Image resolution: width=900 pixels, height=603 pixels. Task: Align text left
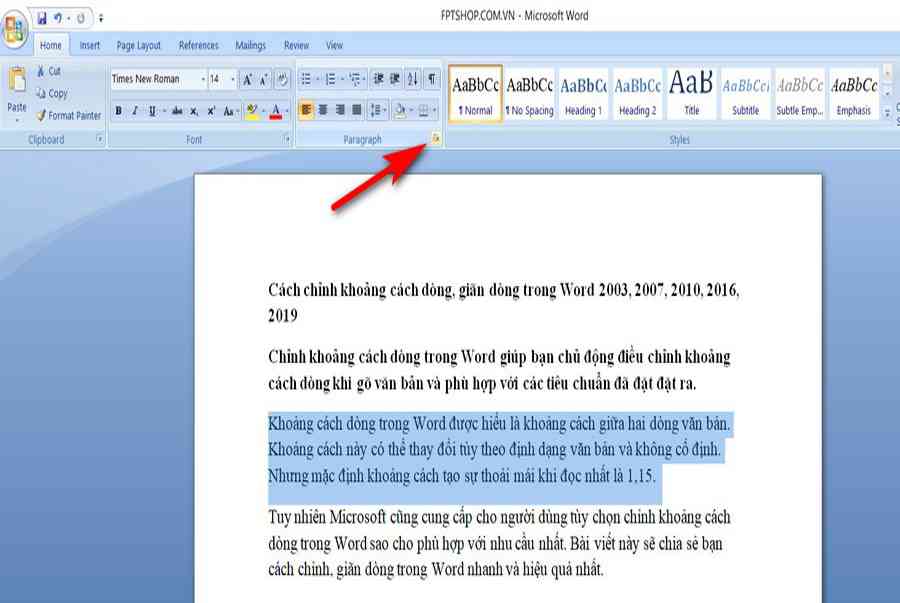pyautogui.click(x=306, y=110)
